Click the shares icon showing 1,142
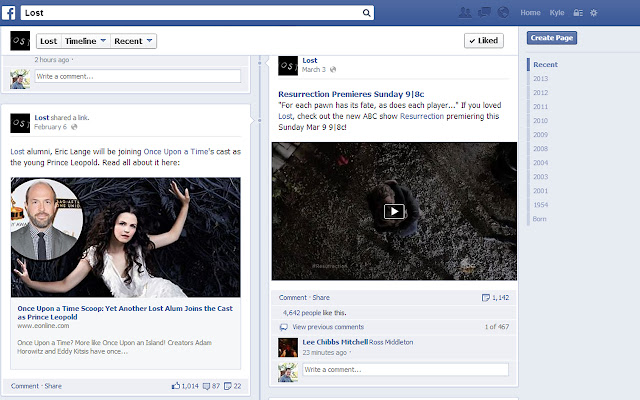 [x=486, y=298]
